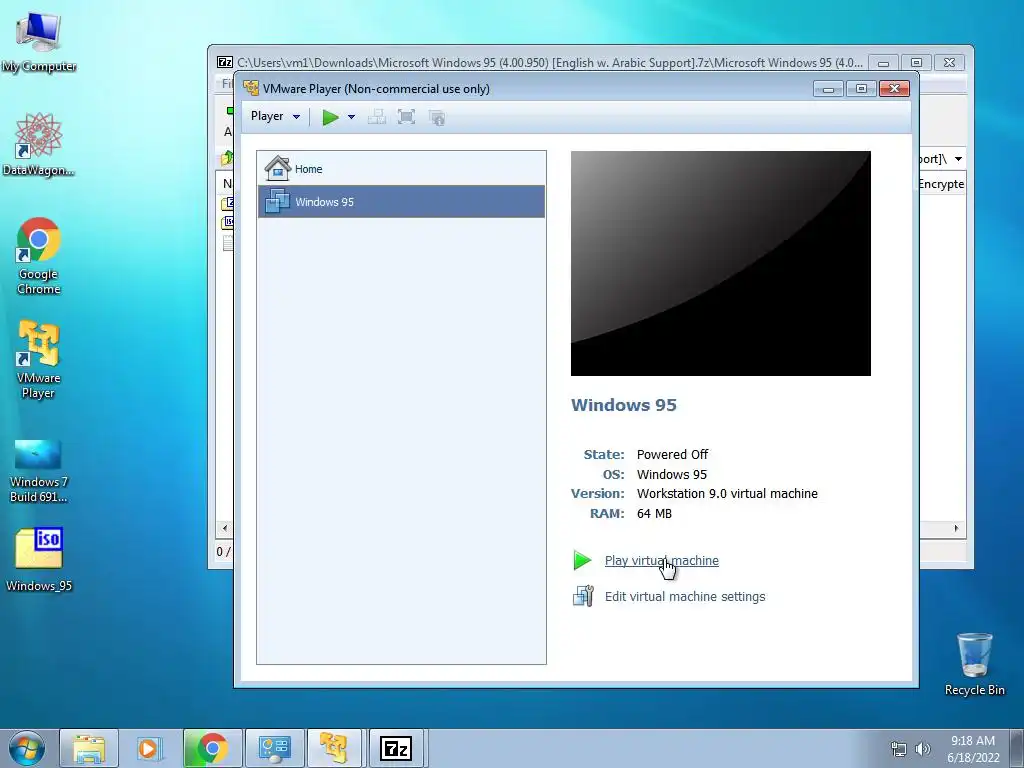Click Send Ctrl+Alt+Del toolbar icon
This screenshot has height=768, width=1024.
[x=376, y=117]
